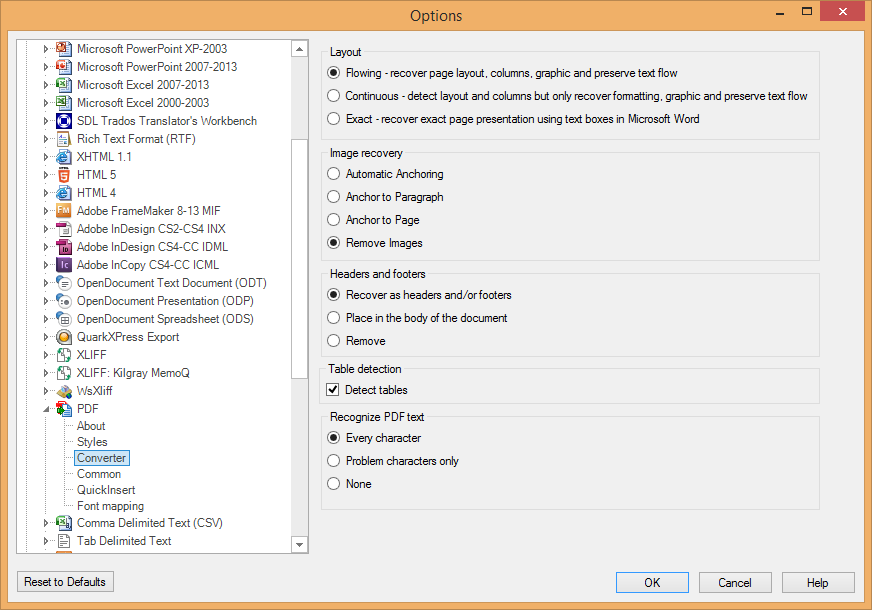Viewport: 872px width, 610px height.
Task: Confirm settings with the OK button
Action: [x=652, y=582]
